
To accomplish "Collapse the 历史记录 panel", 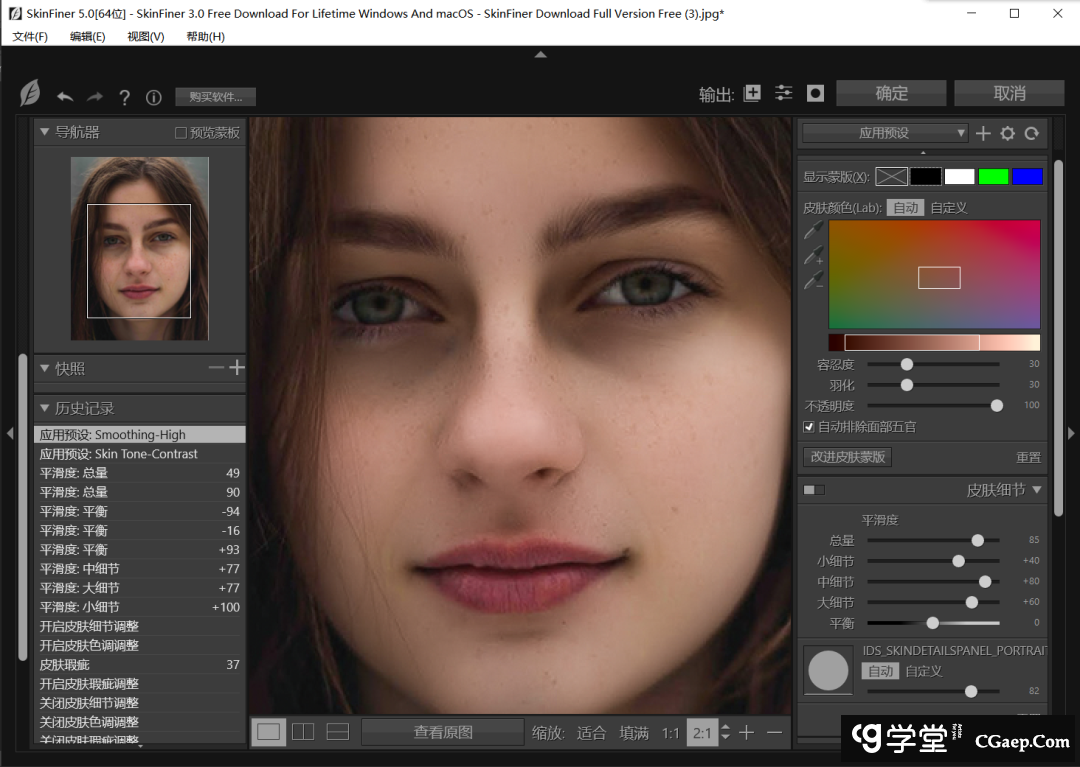I will click(45, 408).
